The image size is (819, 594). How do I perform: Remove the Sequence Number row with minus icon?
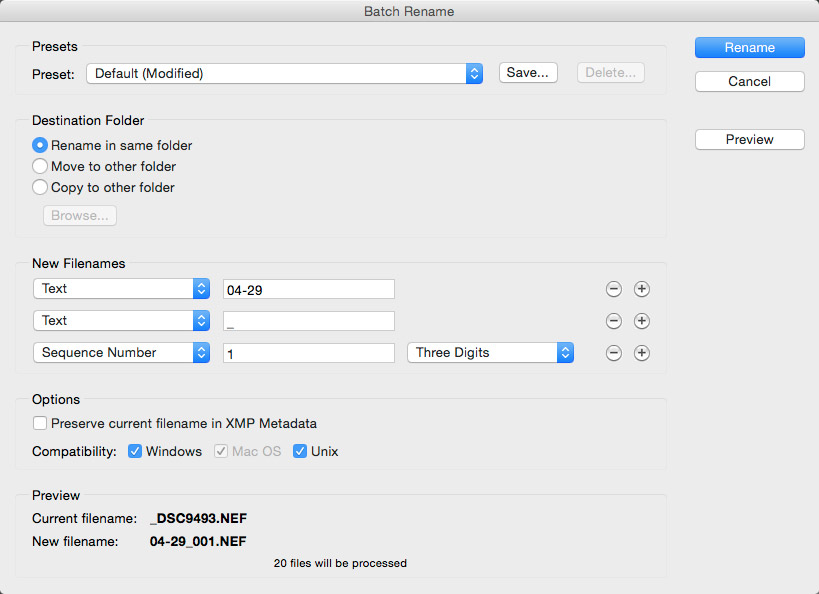613,353
